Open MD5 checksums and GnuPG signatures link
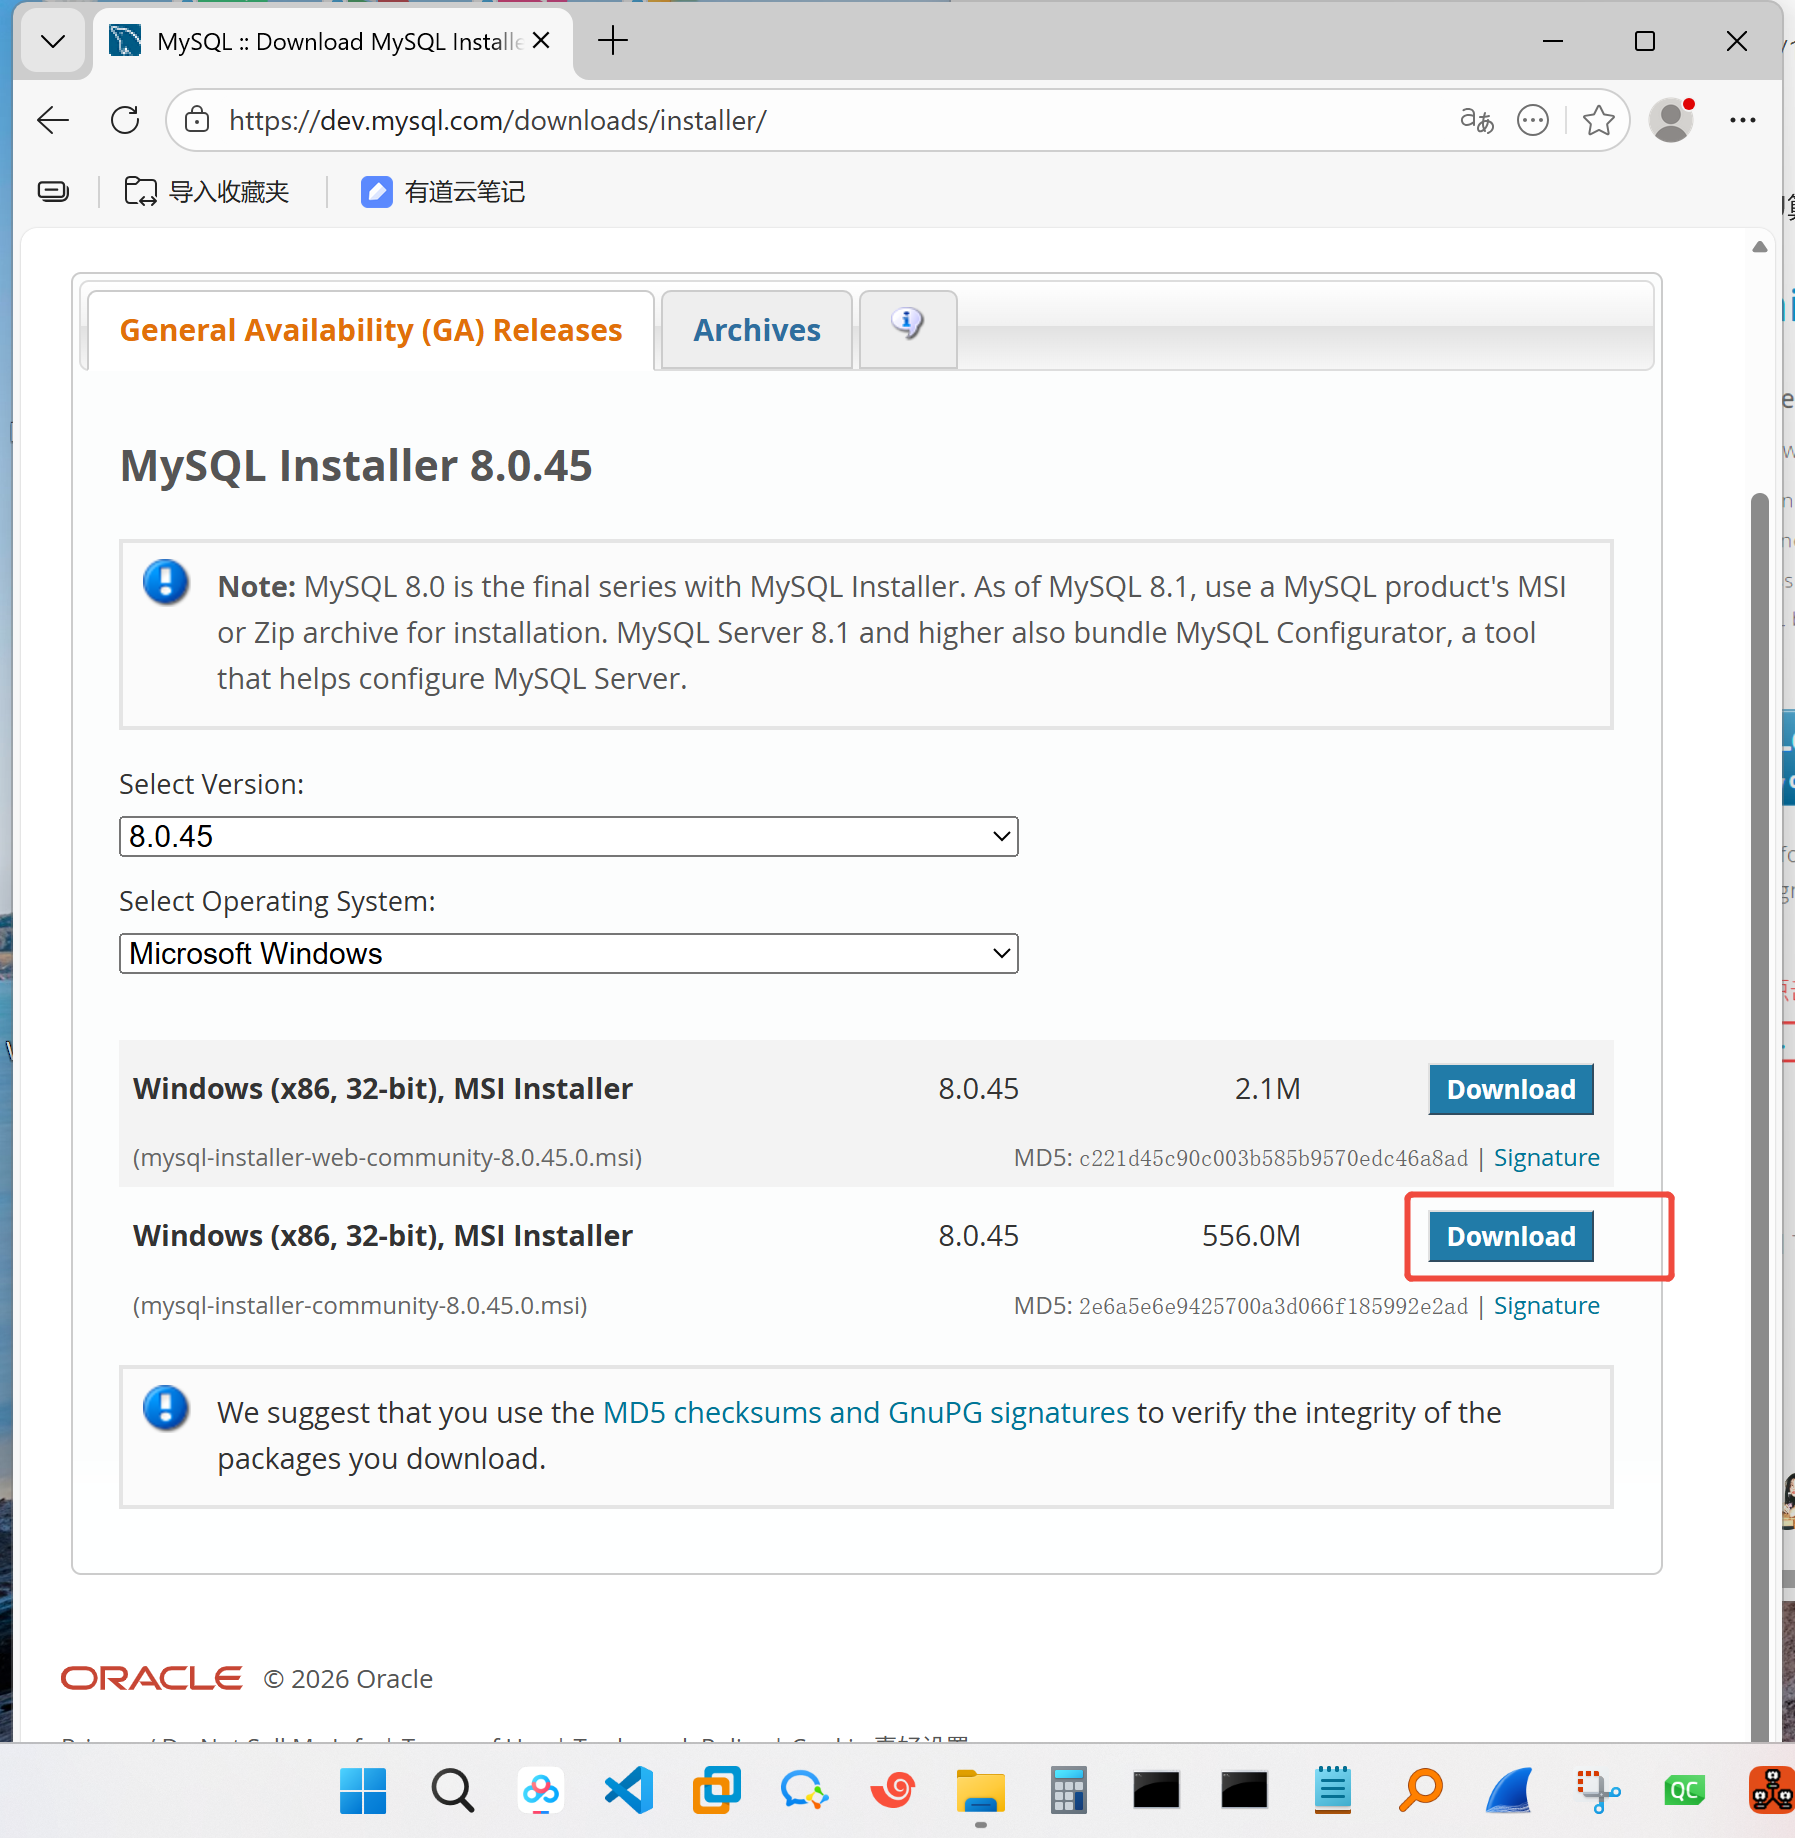 (x=866, y=1412)
